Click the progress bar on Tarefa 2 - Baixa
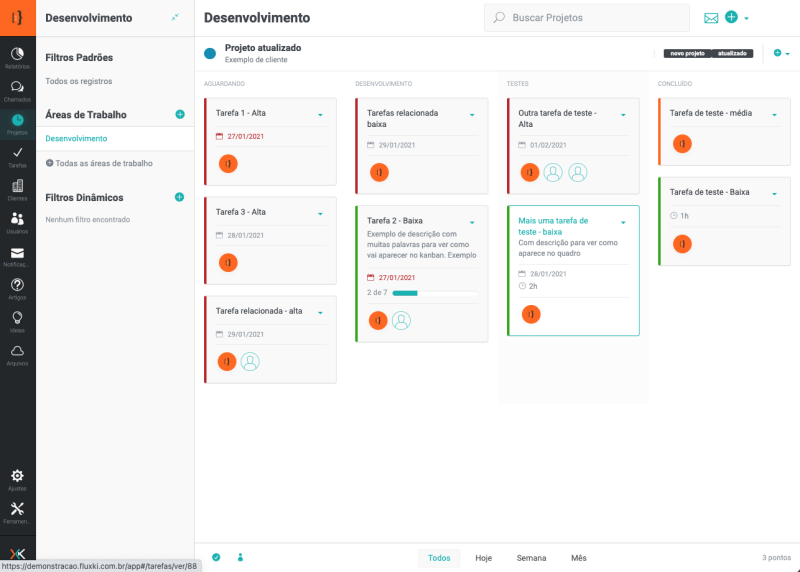 405,293
